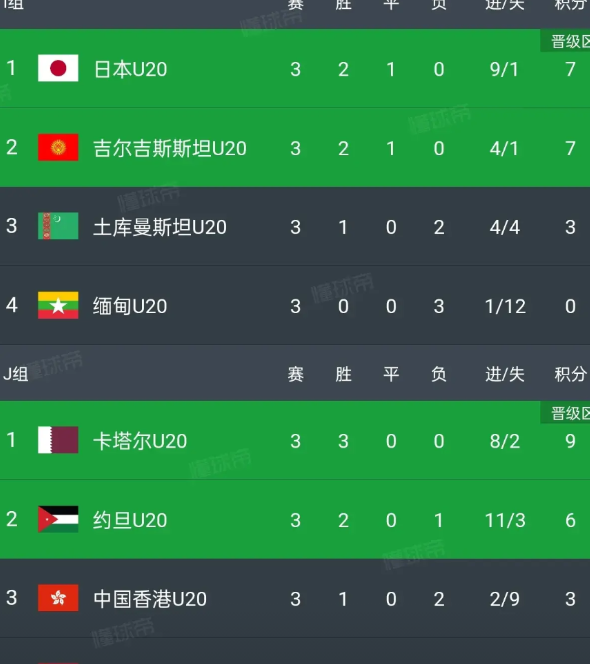Tap the J组 group header label
The image size is (590, 664).
16,374
